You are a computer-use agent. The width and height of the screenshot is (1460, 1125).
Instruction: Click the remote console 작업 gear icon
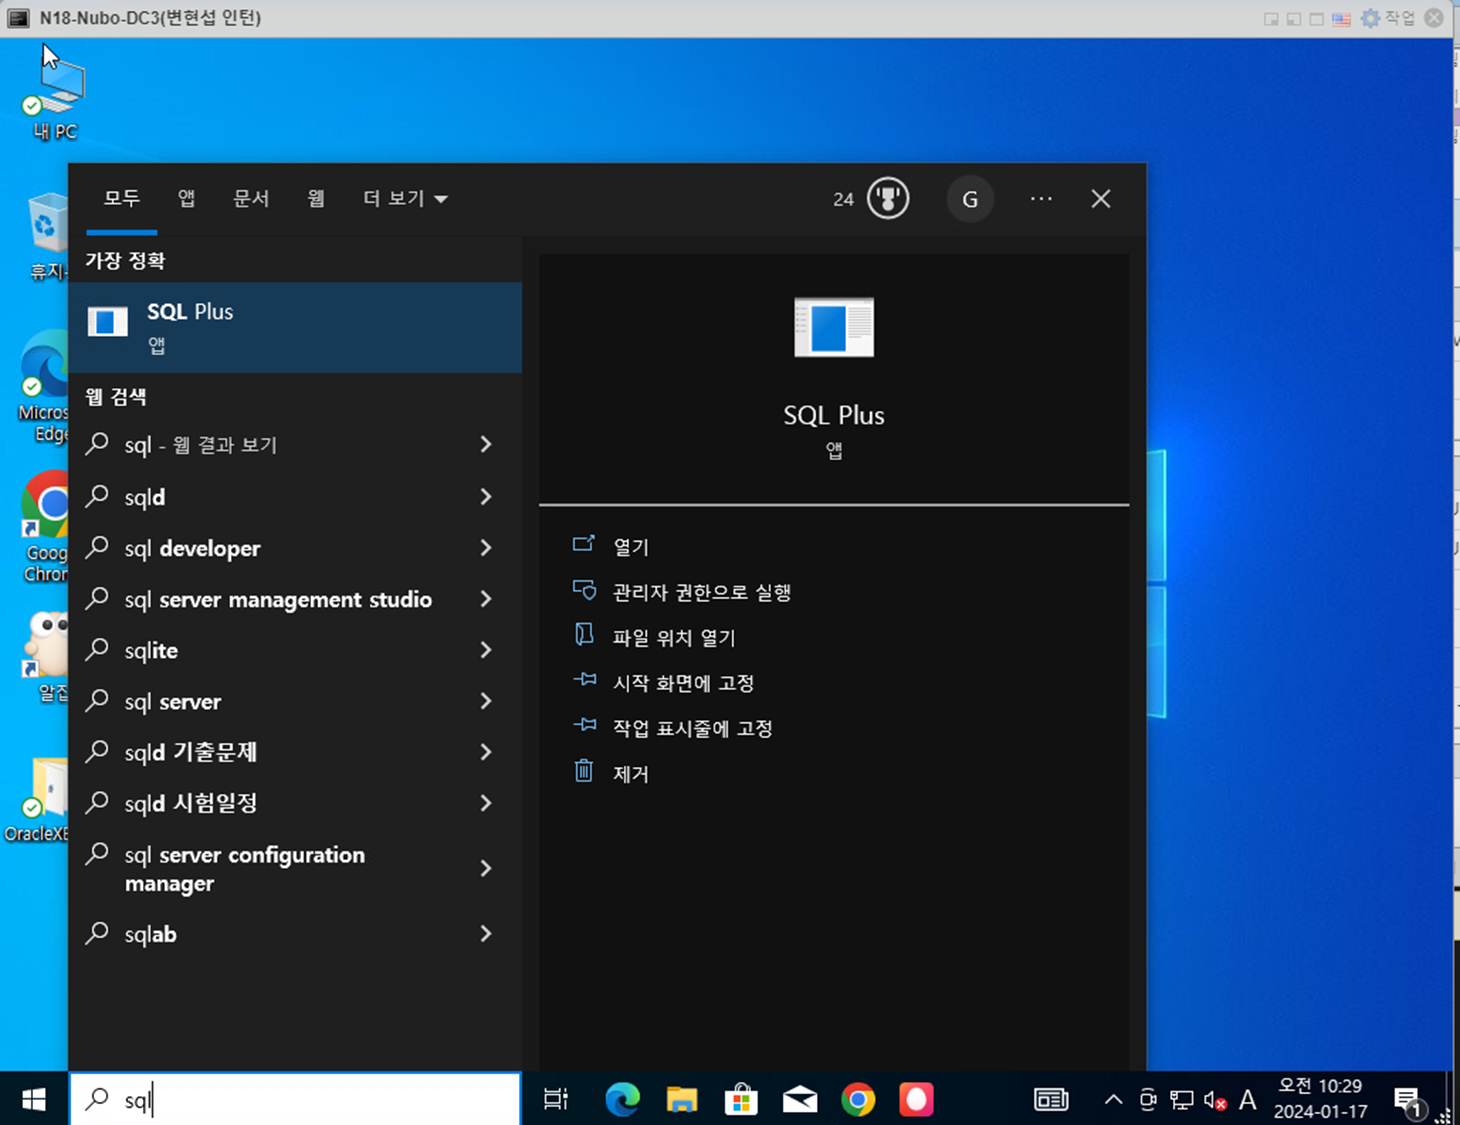pyautogui.click(x=1370, y=18)
